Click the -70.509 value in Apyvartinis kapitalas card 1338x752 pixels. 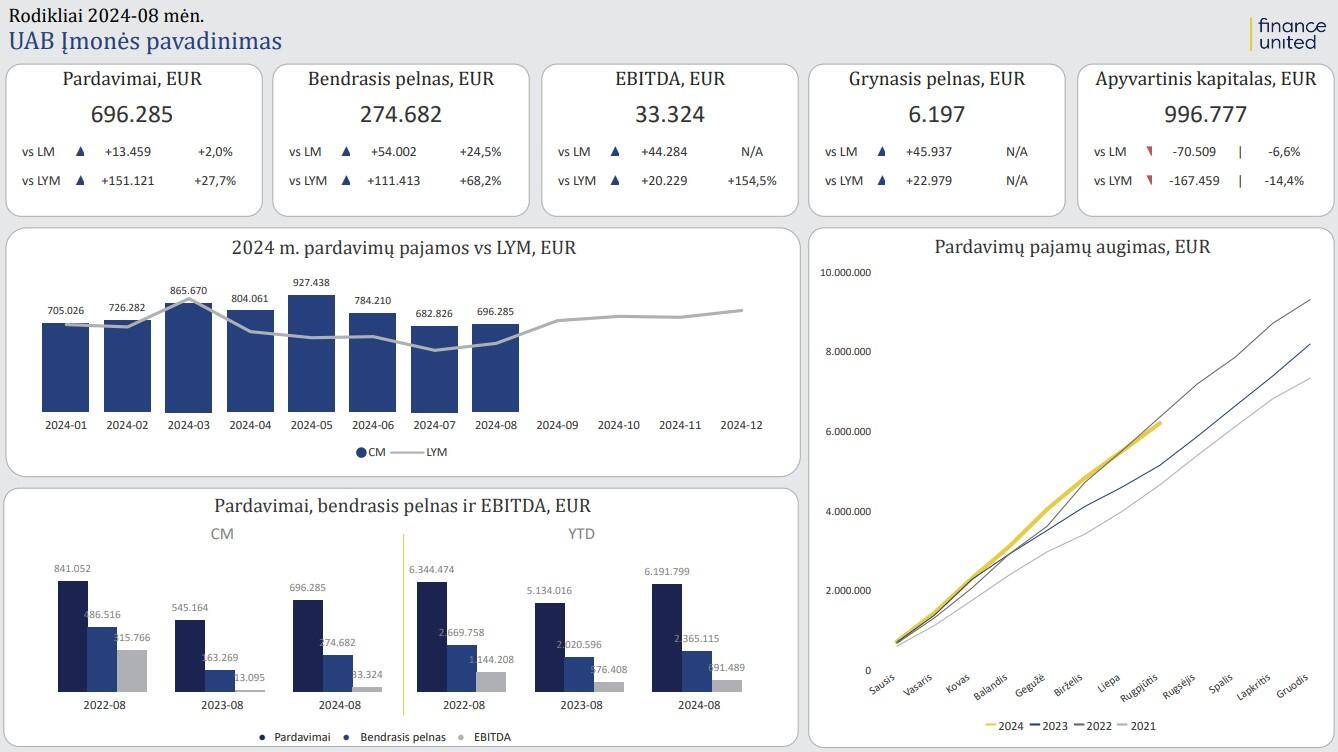(x=1194, y=152)
